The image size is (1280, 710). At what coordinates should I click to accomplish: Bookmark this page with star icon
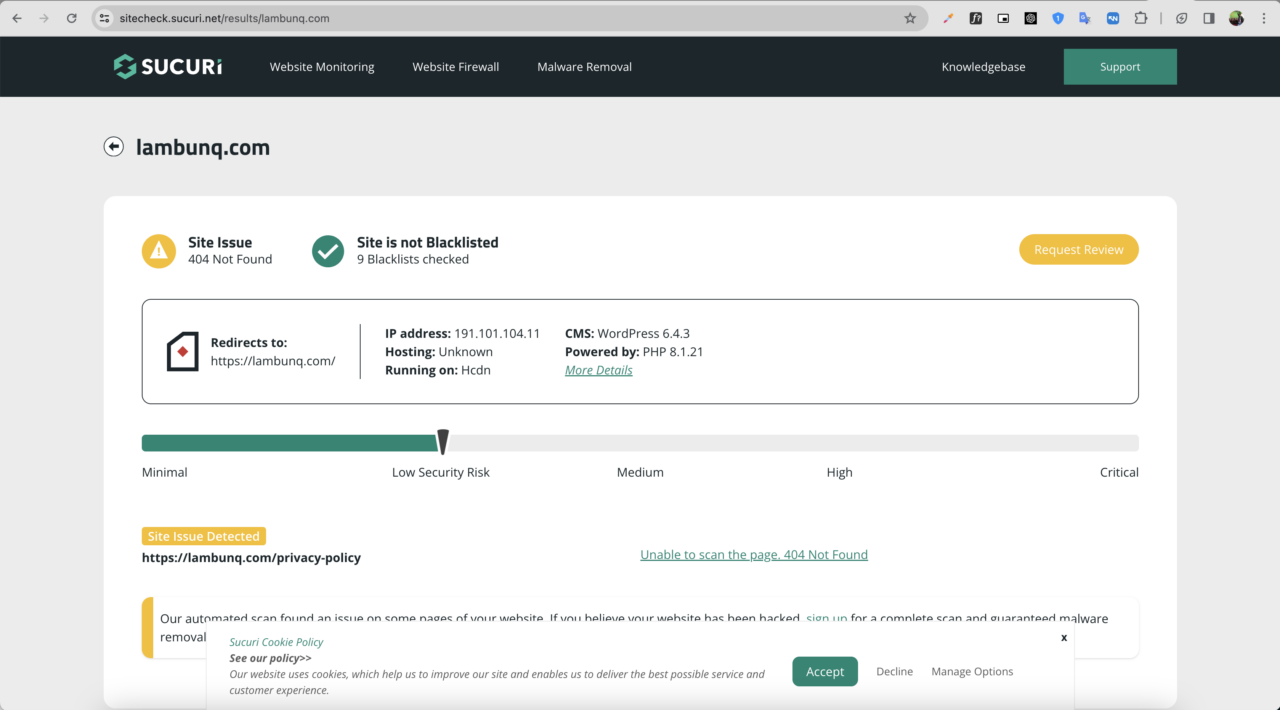910,18
